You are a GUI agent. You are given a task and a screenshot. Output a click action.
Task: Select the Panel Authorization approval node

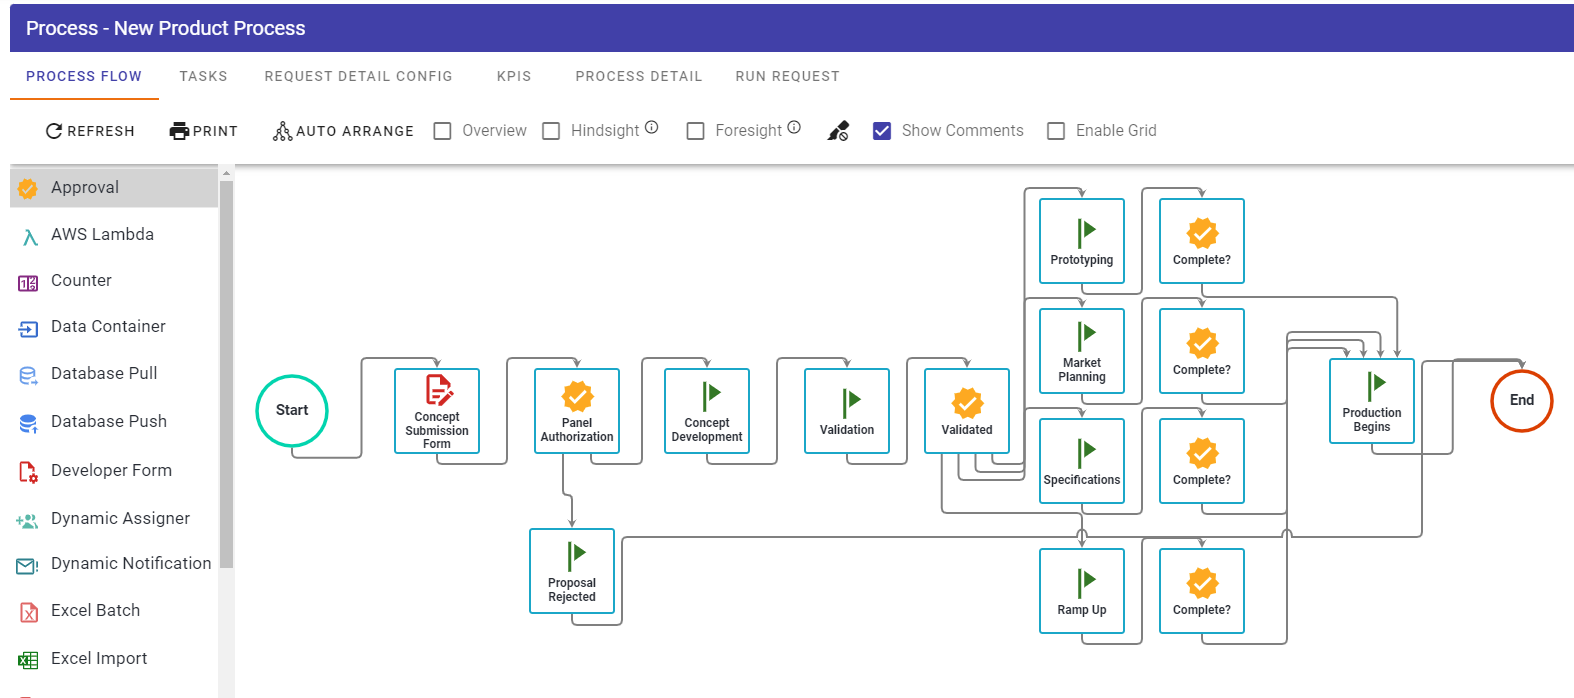click(577, 411)
